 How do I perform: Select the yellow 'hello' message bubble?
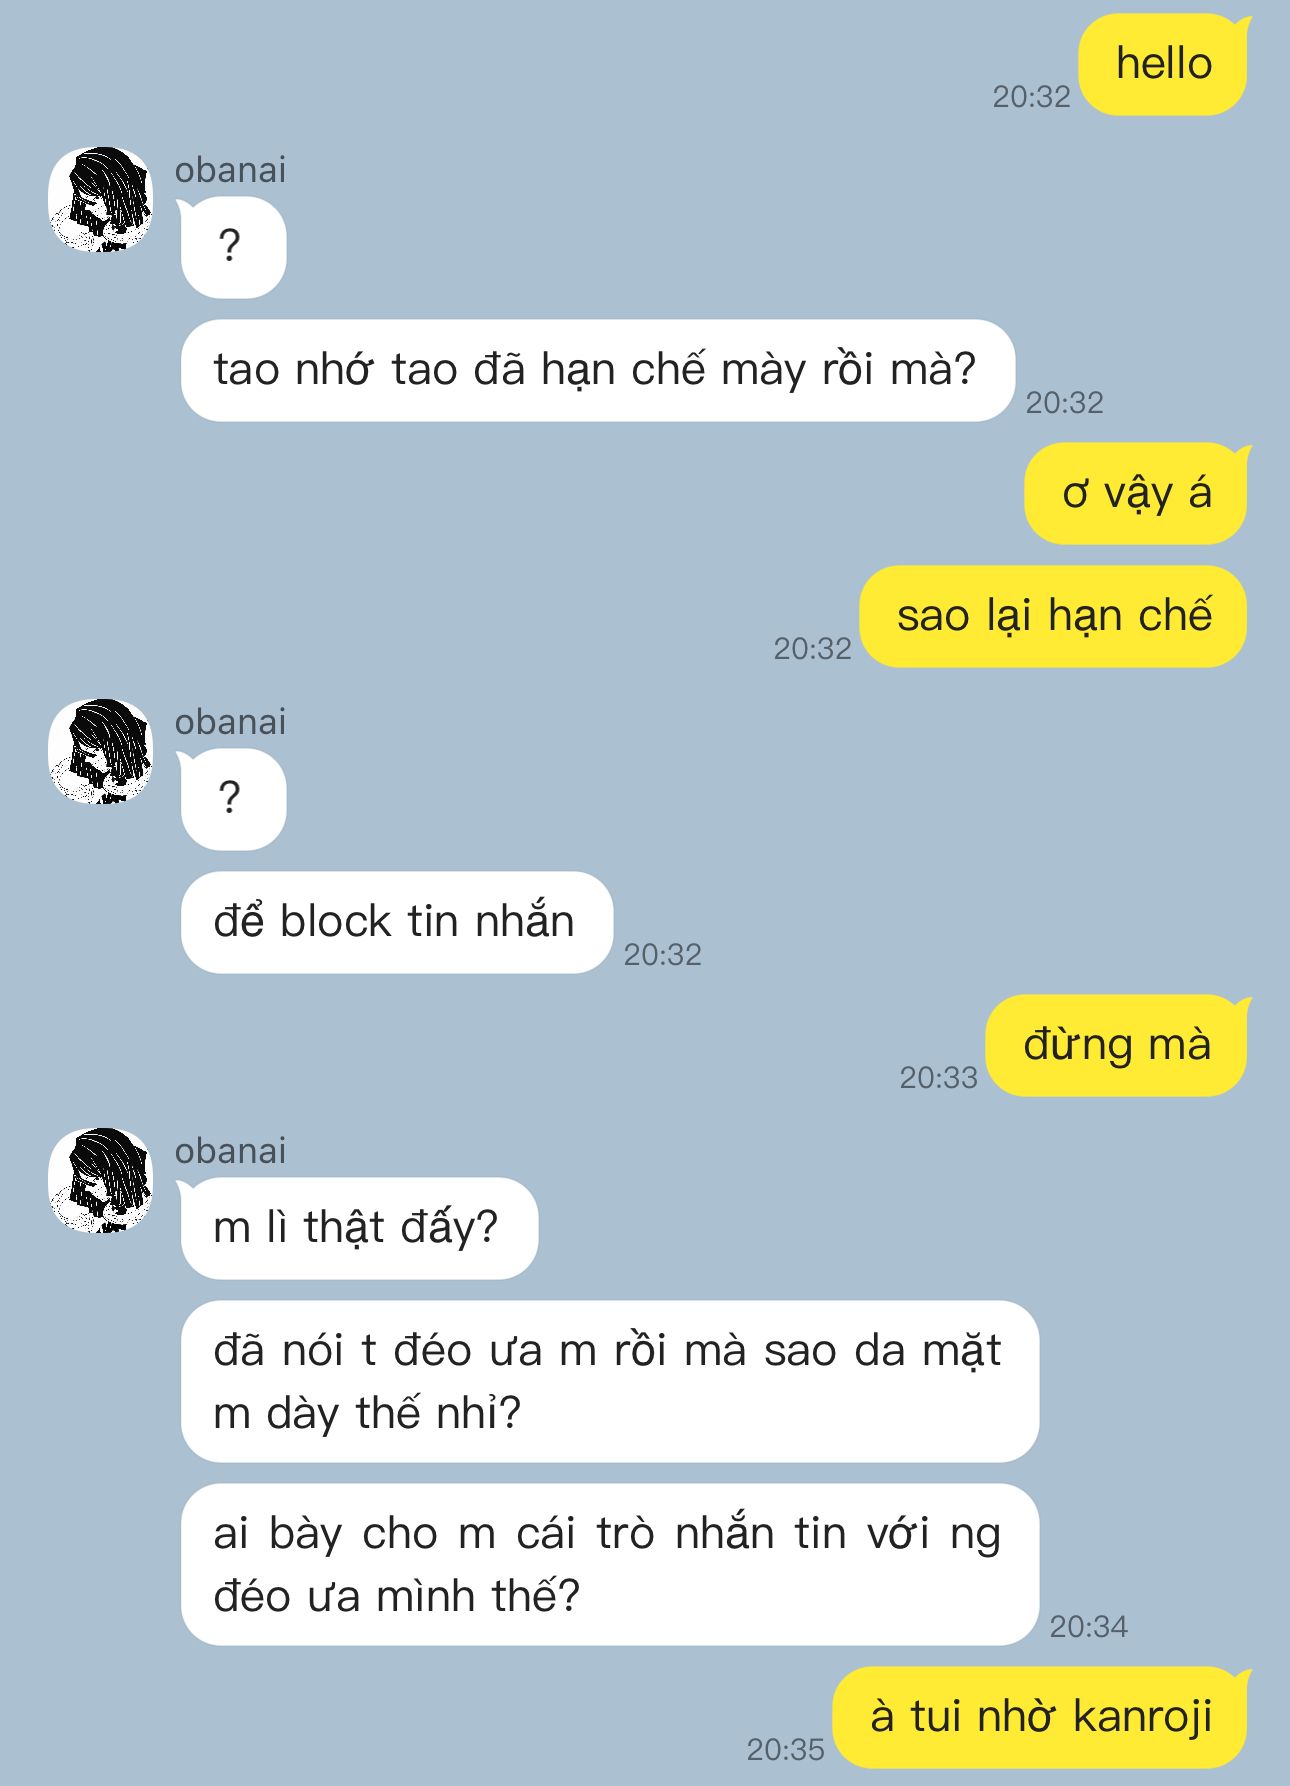pyautogui.click(x=1164, y=64)
